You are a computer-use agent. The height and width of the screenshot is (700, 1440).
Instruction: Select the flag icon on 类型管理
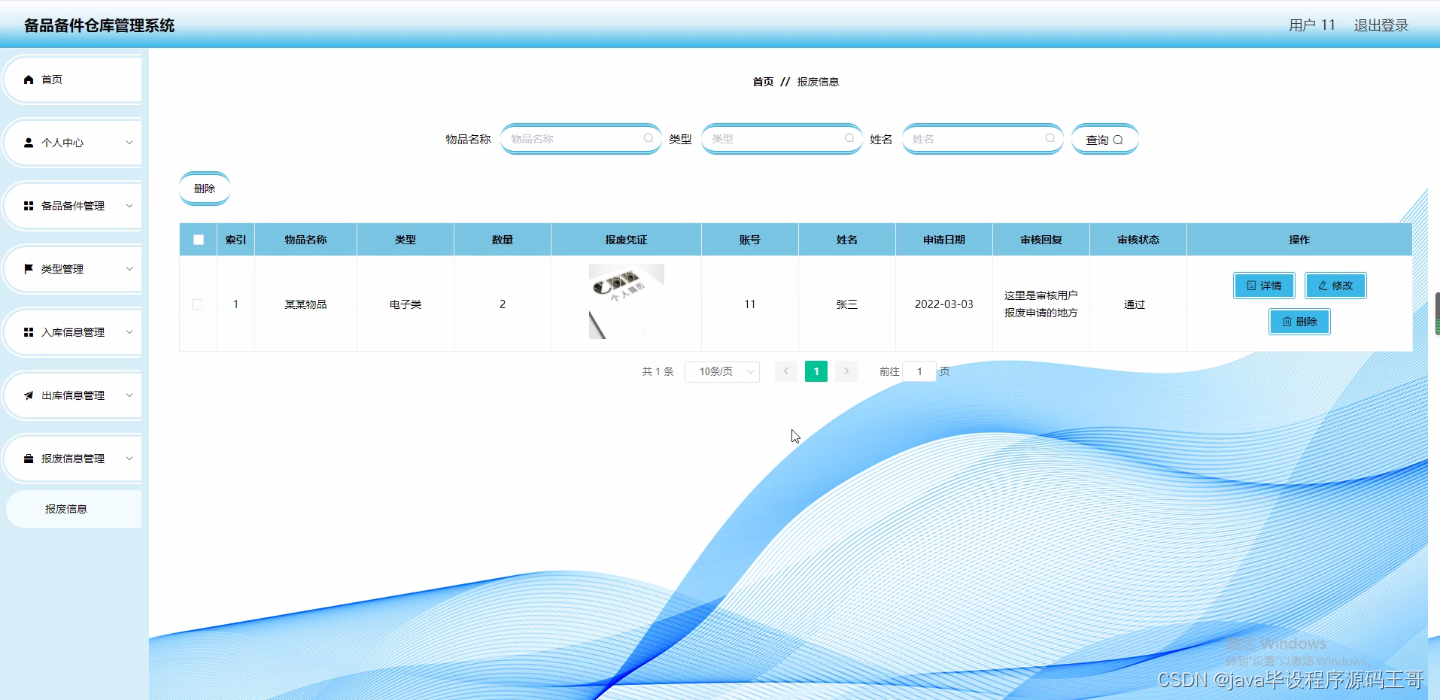click(x=27, y=268)
